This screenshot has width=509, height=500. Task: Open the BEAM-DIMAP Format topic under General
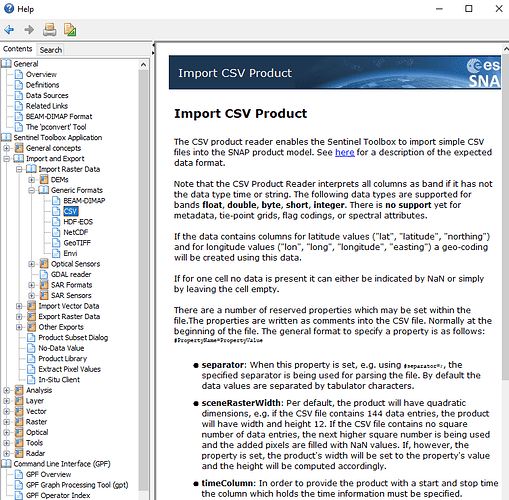[x=59, y=116]
